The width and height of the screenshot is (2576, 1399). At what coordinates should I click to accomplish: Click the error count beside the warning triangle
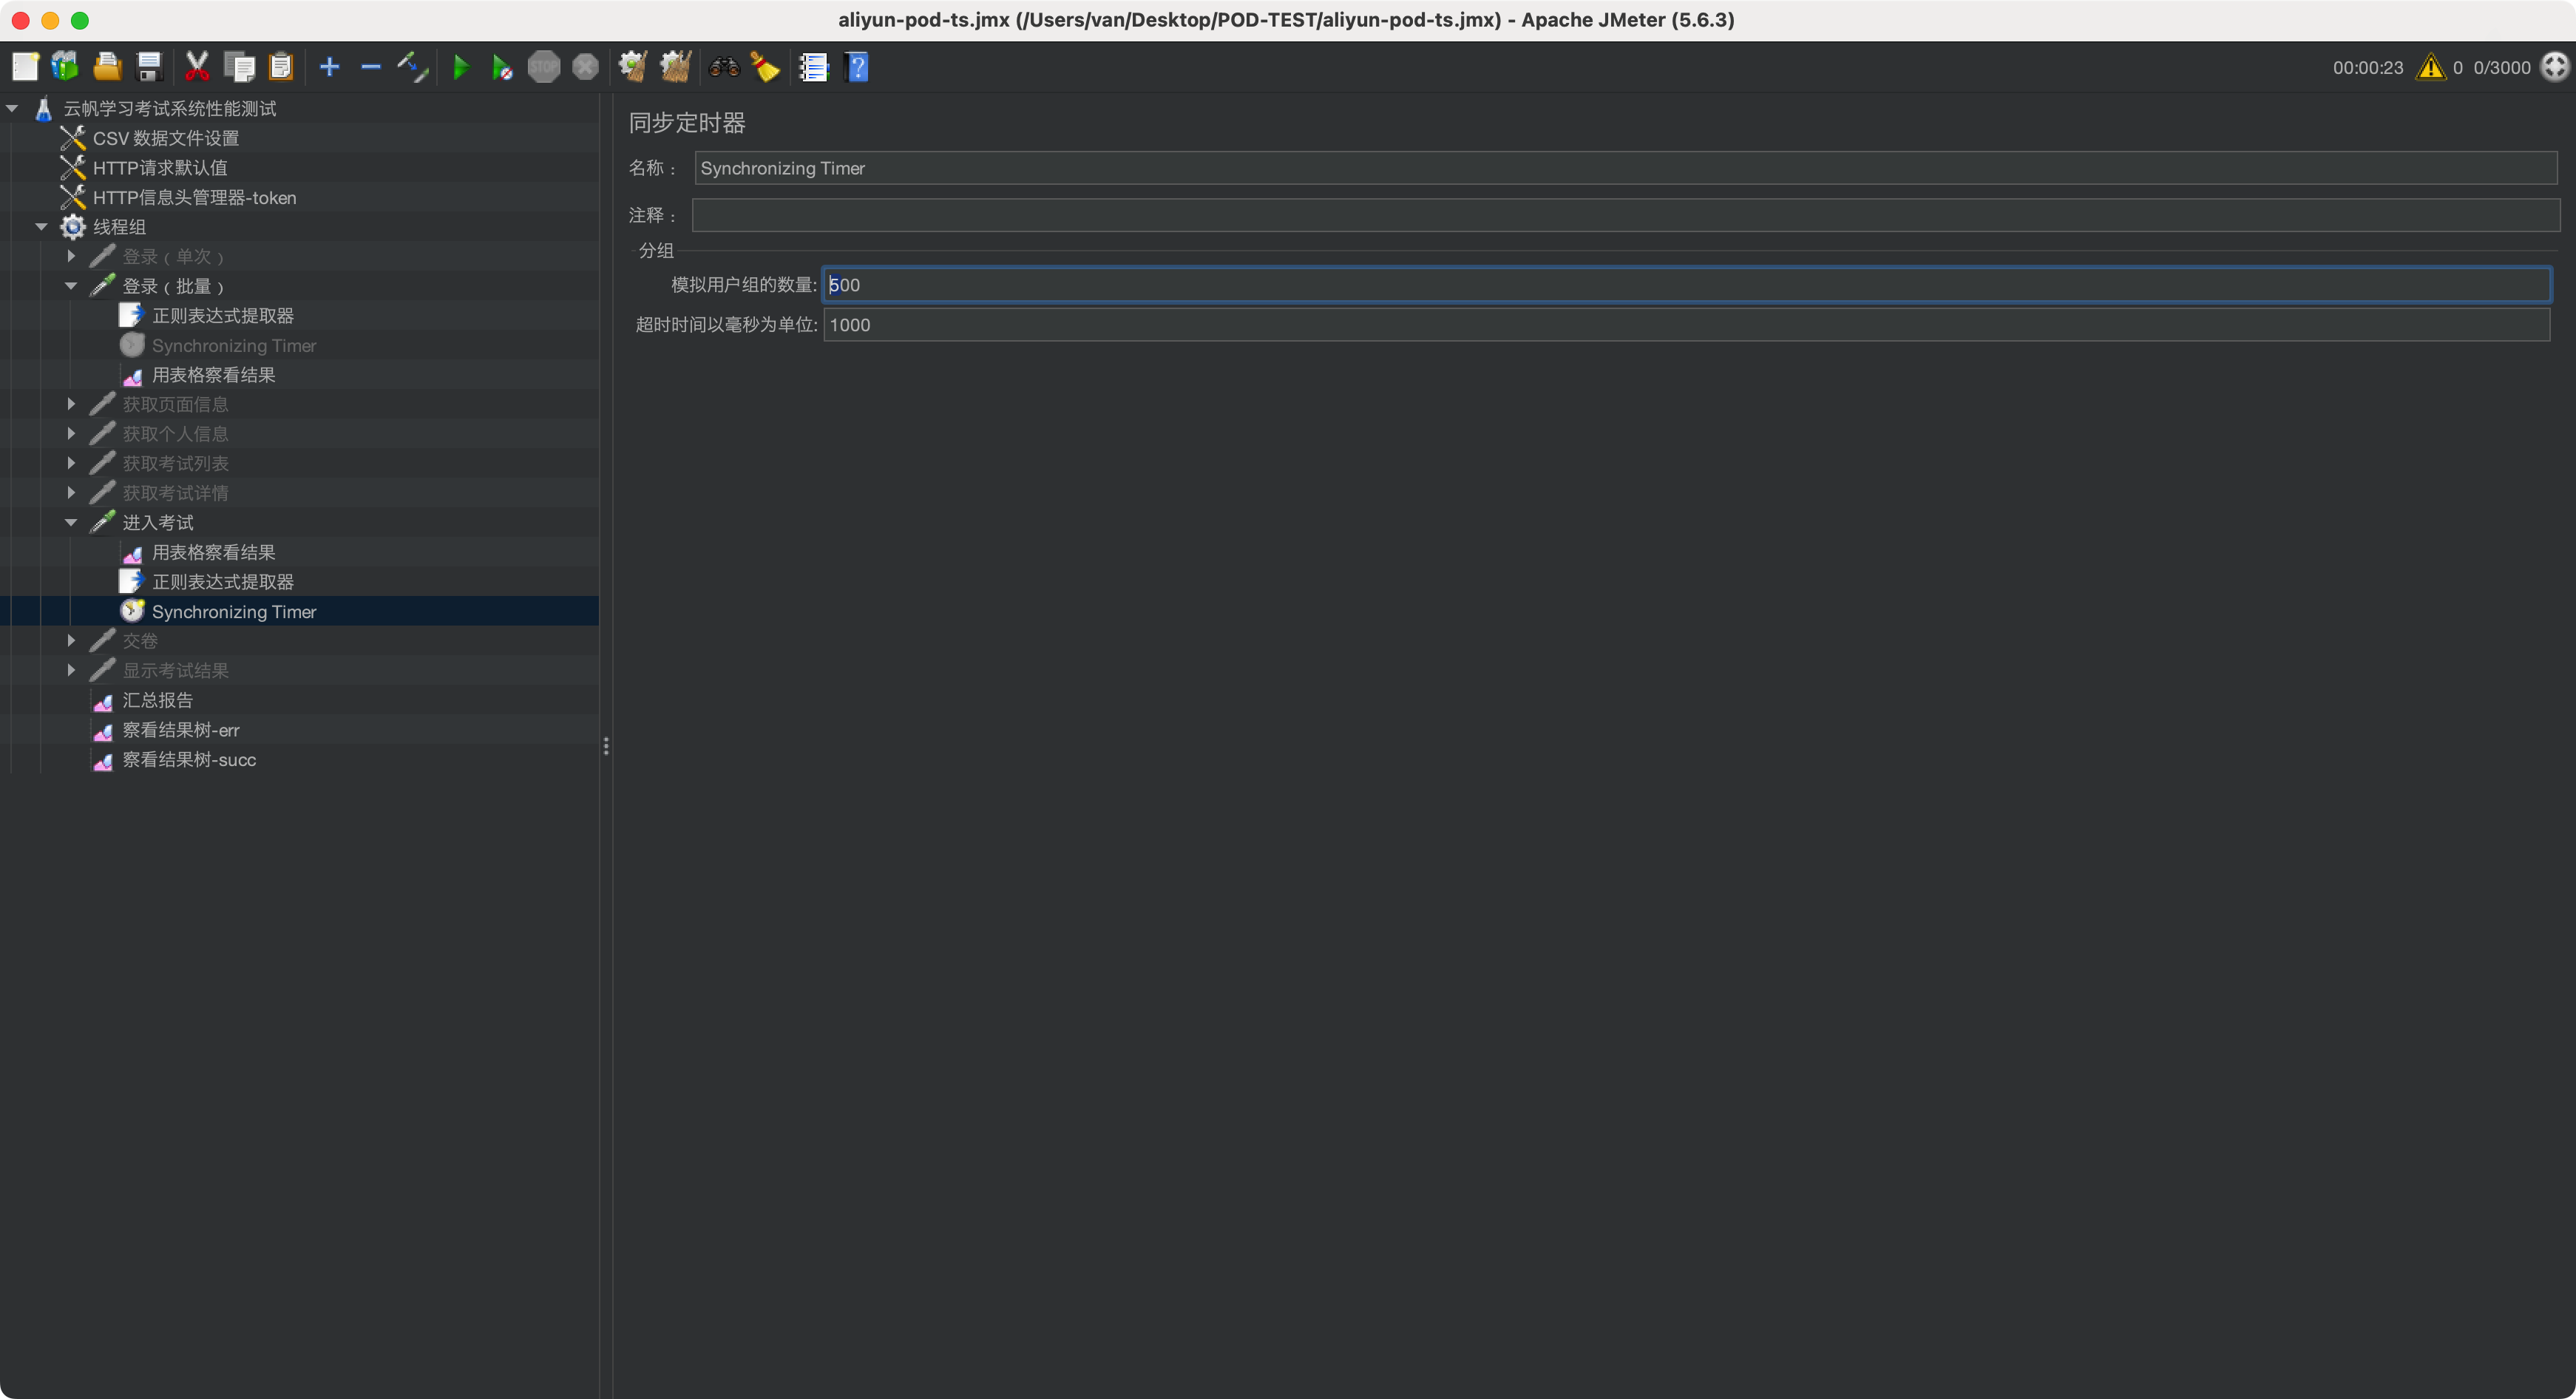(2458, 68)
